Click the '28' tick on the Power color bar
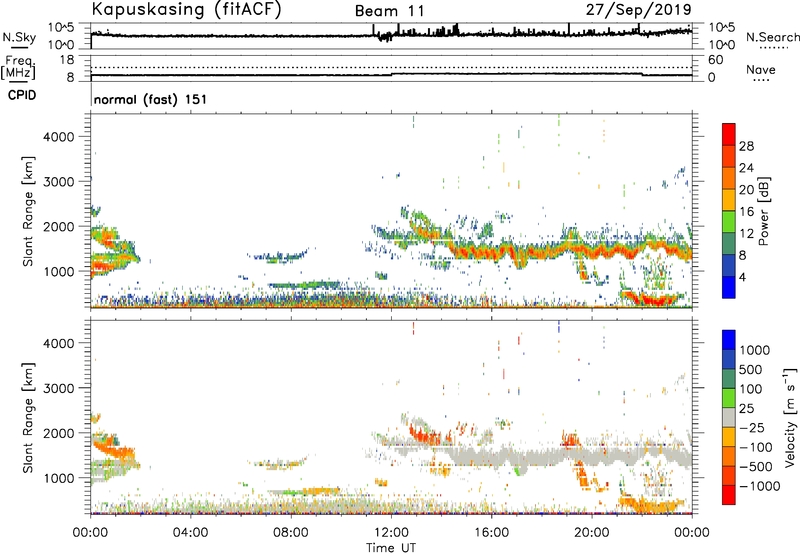The height and width of the screenshot is (554, 800). point(746,146)
